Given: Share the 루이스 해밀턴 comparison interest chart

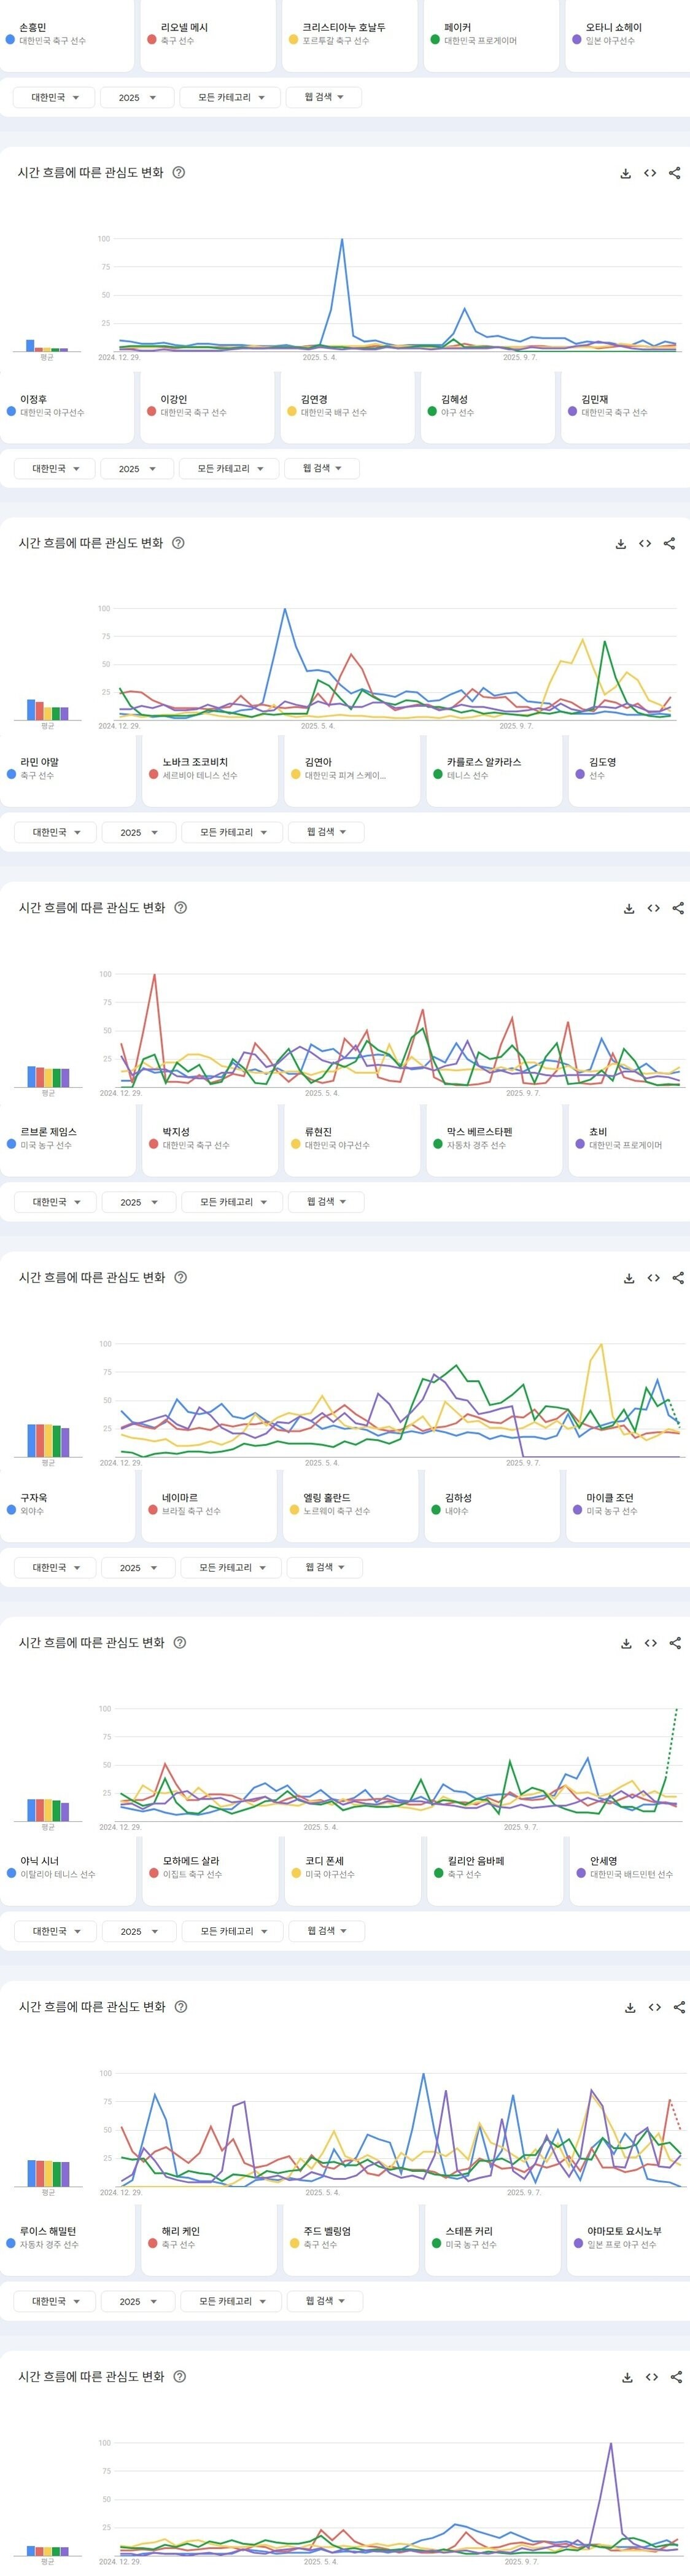Looking at the screenshot, I should point(677,2377).
